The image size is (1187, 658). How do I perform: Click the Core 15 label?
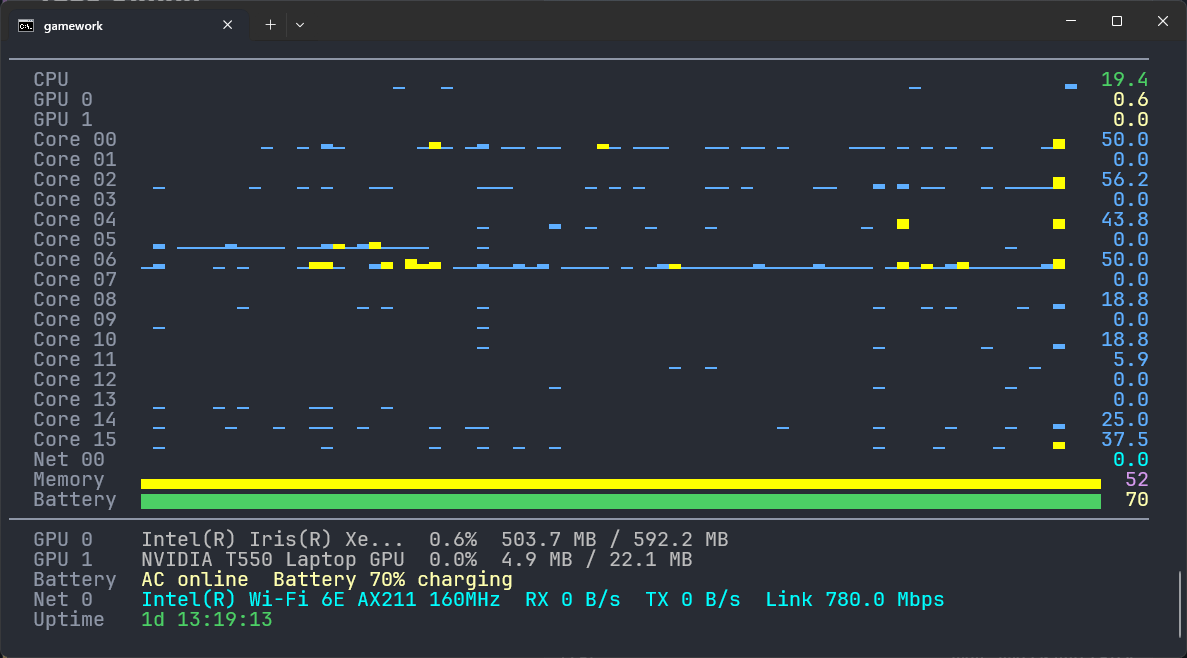(75, 439)
